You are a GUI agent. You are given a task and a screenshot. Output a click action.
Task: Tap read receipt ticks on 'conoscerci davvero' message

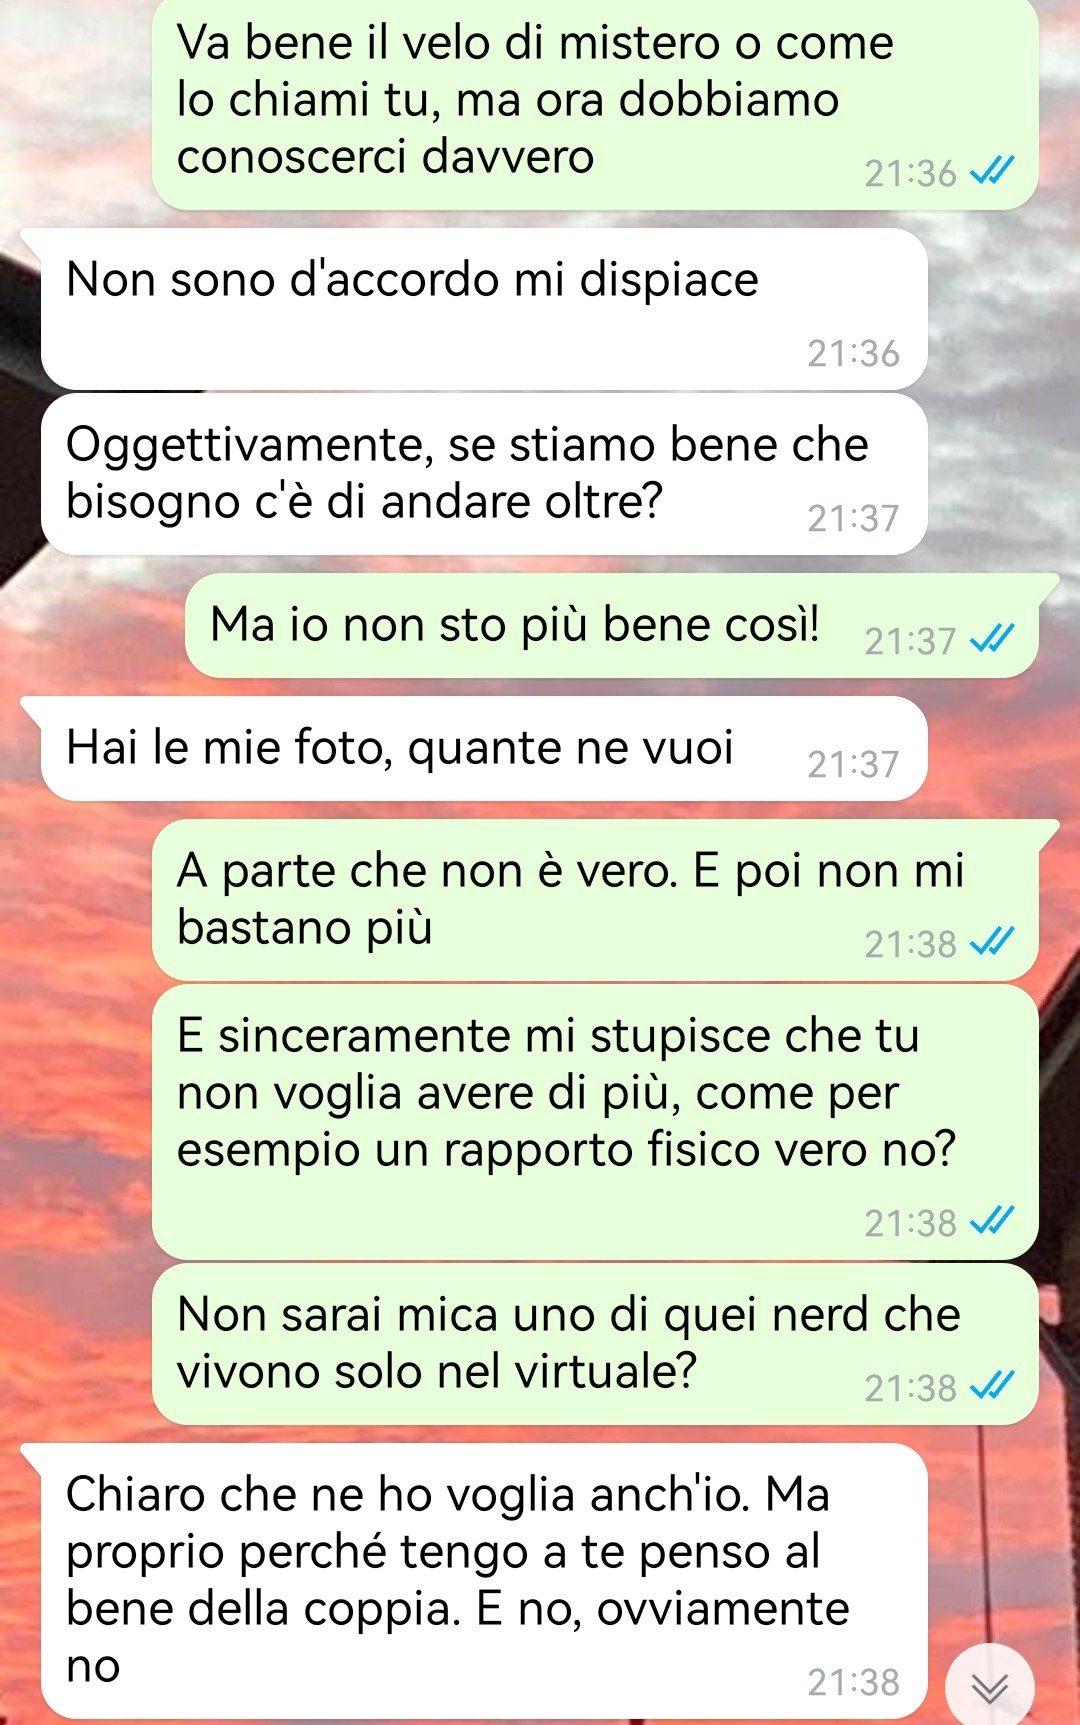(x=992, y=171)
